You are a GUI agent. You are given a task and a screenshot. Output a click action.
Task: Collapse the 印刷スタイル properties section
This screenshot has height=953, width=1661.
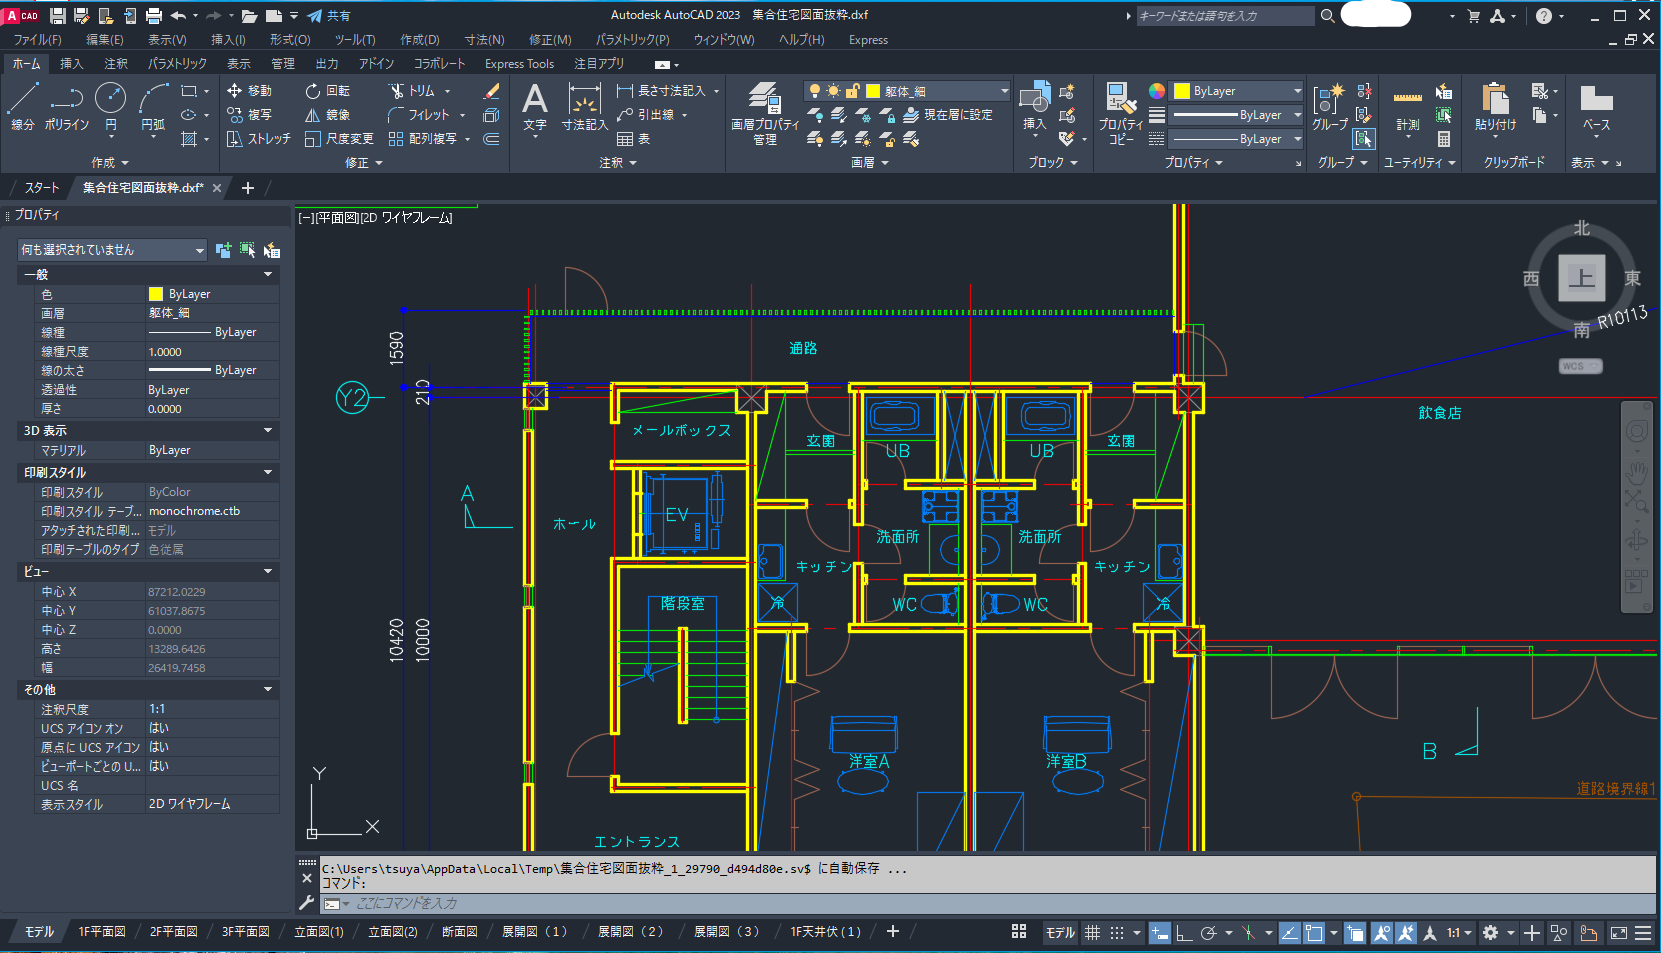point(267,472)
